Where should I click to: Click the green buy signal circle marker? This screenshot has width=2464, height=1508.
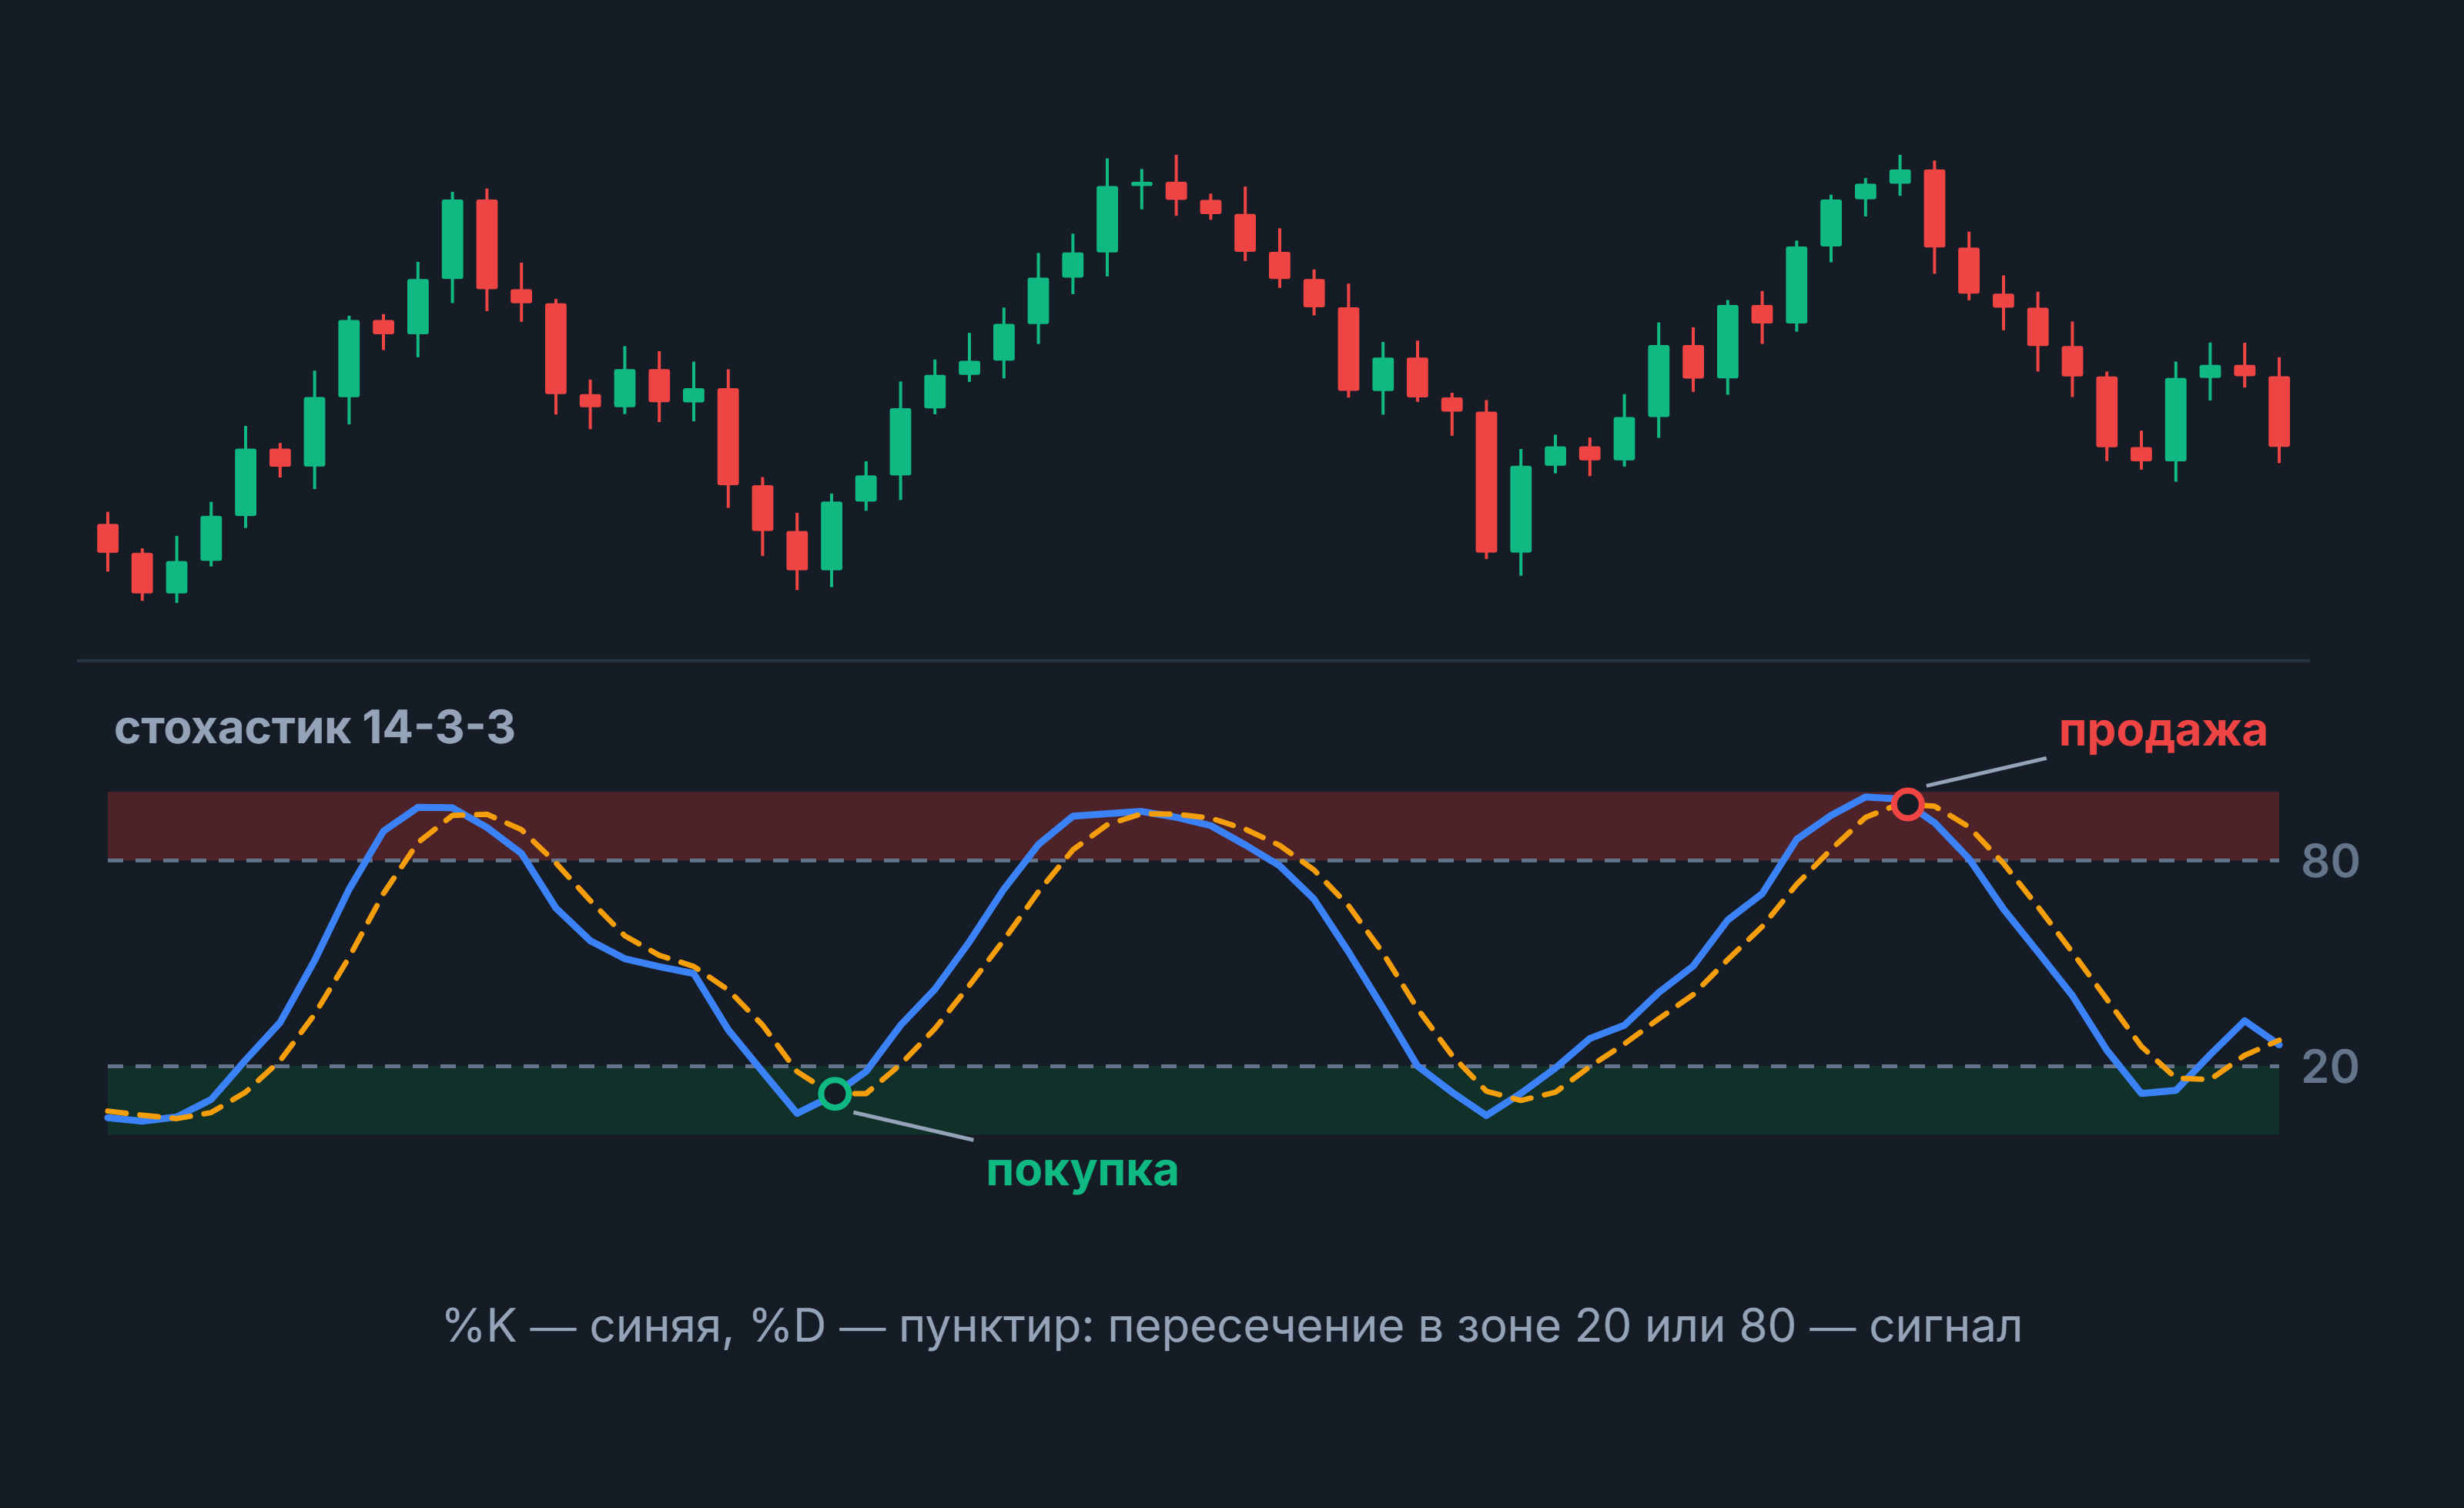(x=834, y=1094)
